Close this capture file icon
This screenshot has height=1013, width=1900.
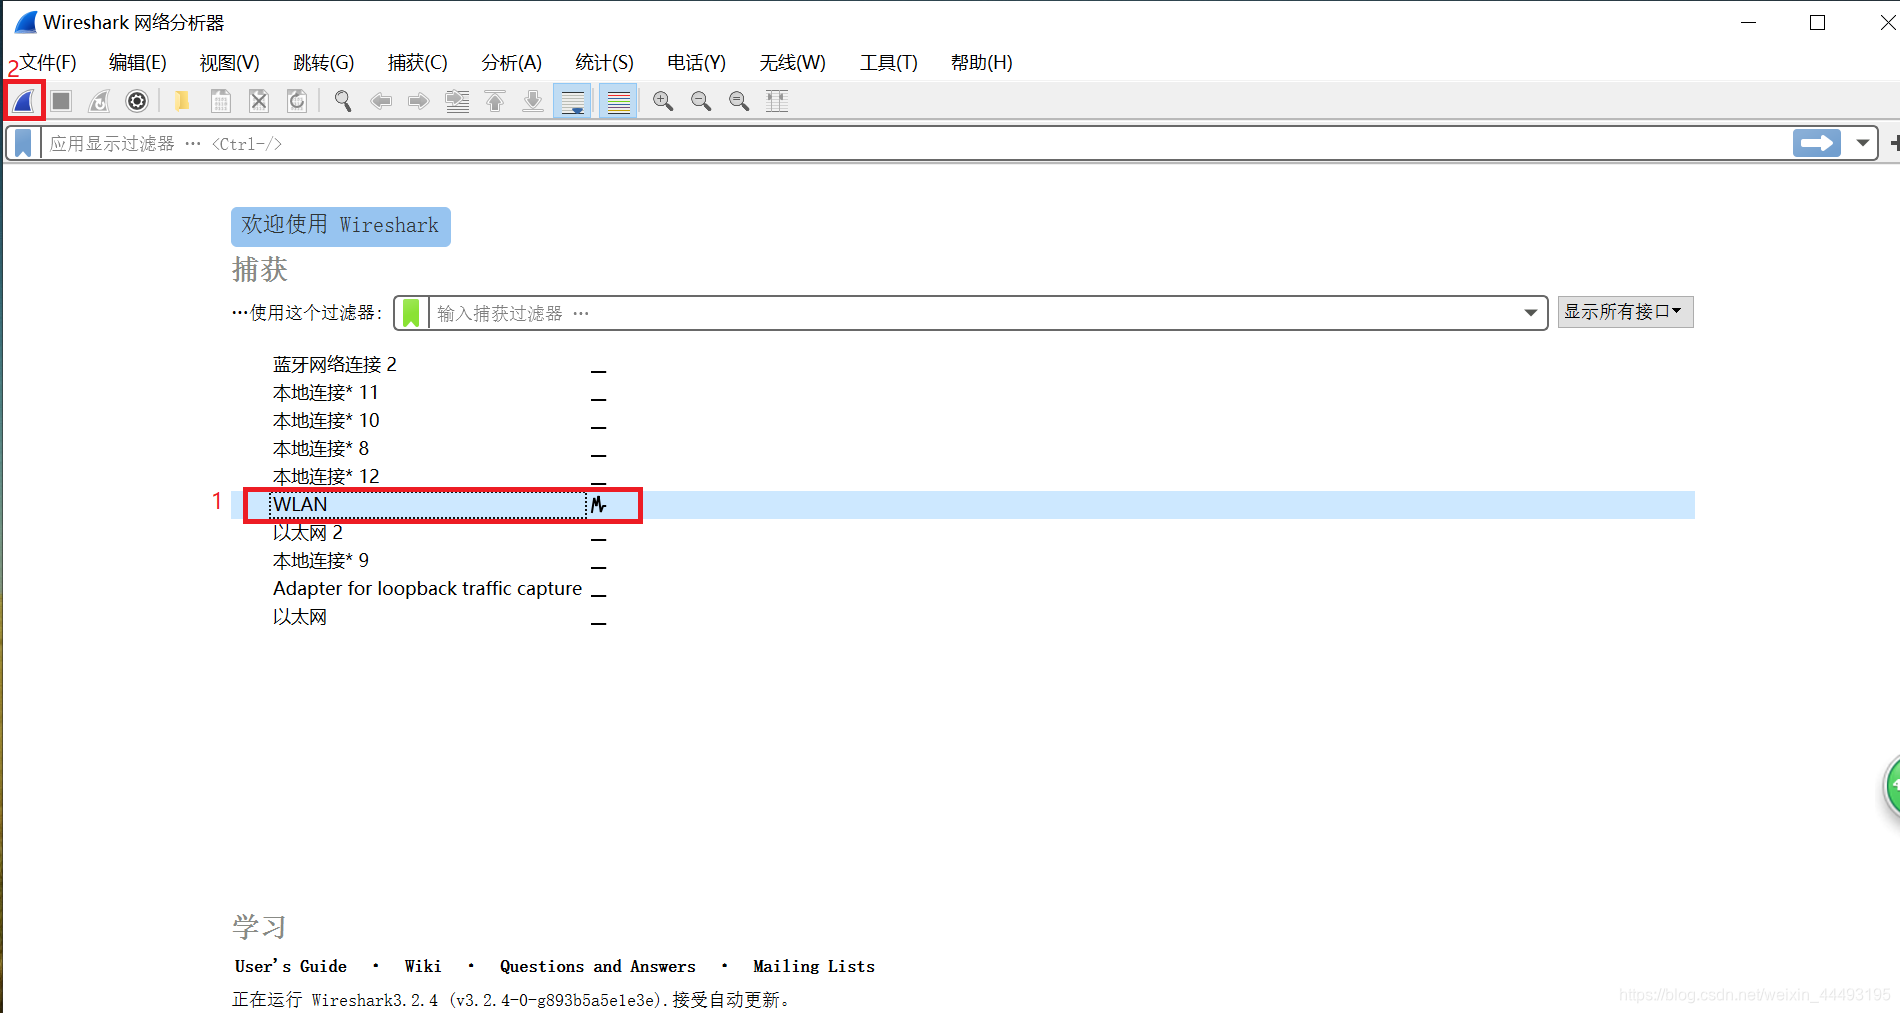[259, 101]
